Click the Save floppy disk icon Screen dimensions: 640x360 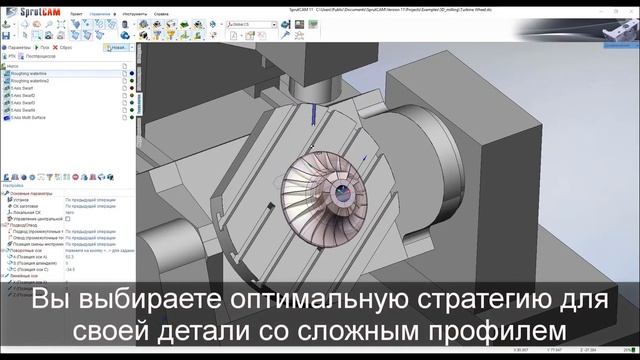tap(6, 36)
